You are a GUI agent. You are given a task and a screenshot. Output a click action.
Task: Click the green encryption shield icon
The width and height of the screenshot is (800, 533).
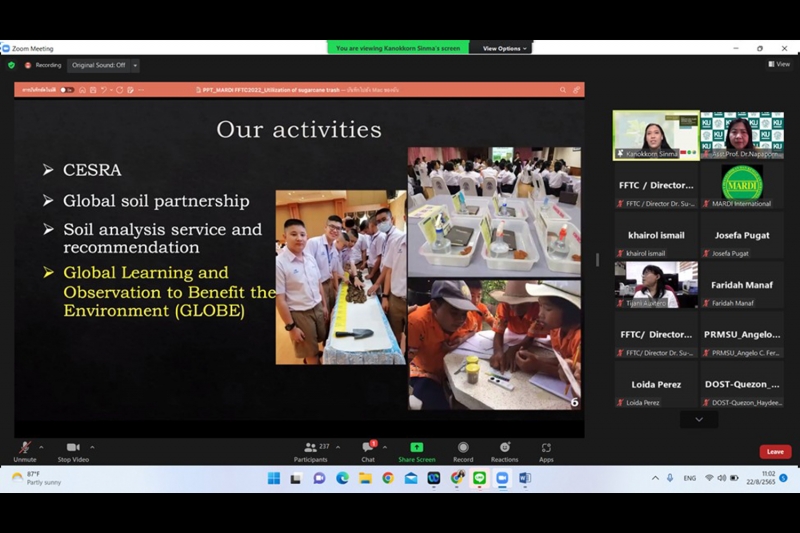12,65
